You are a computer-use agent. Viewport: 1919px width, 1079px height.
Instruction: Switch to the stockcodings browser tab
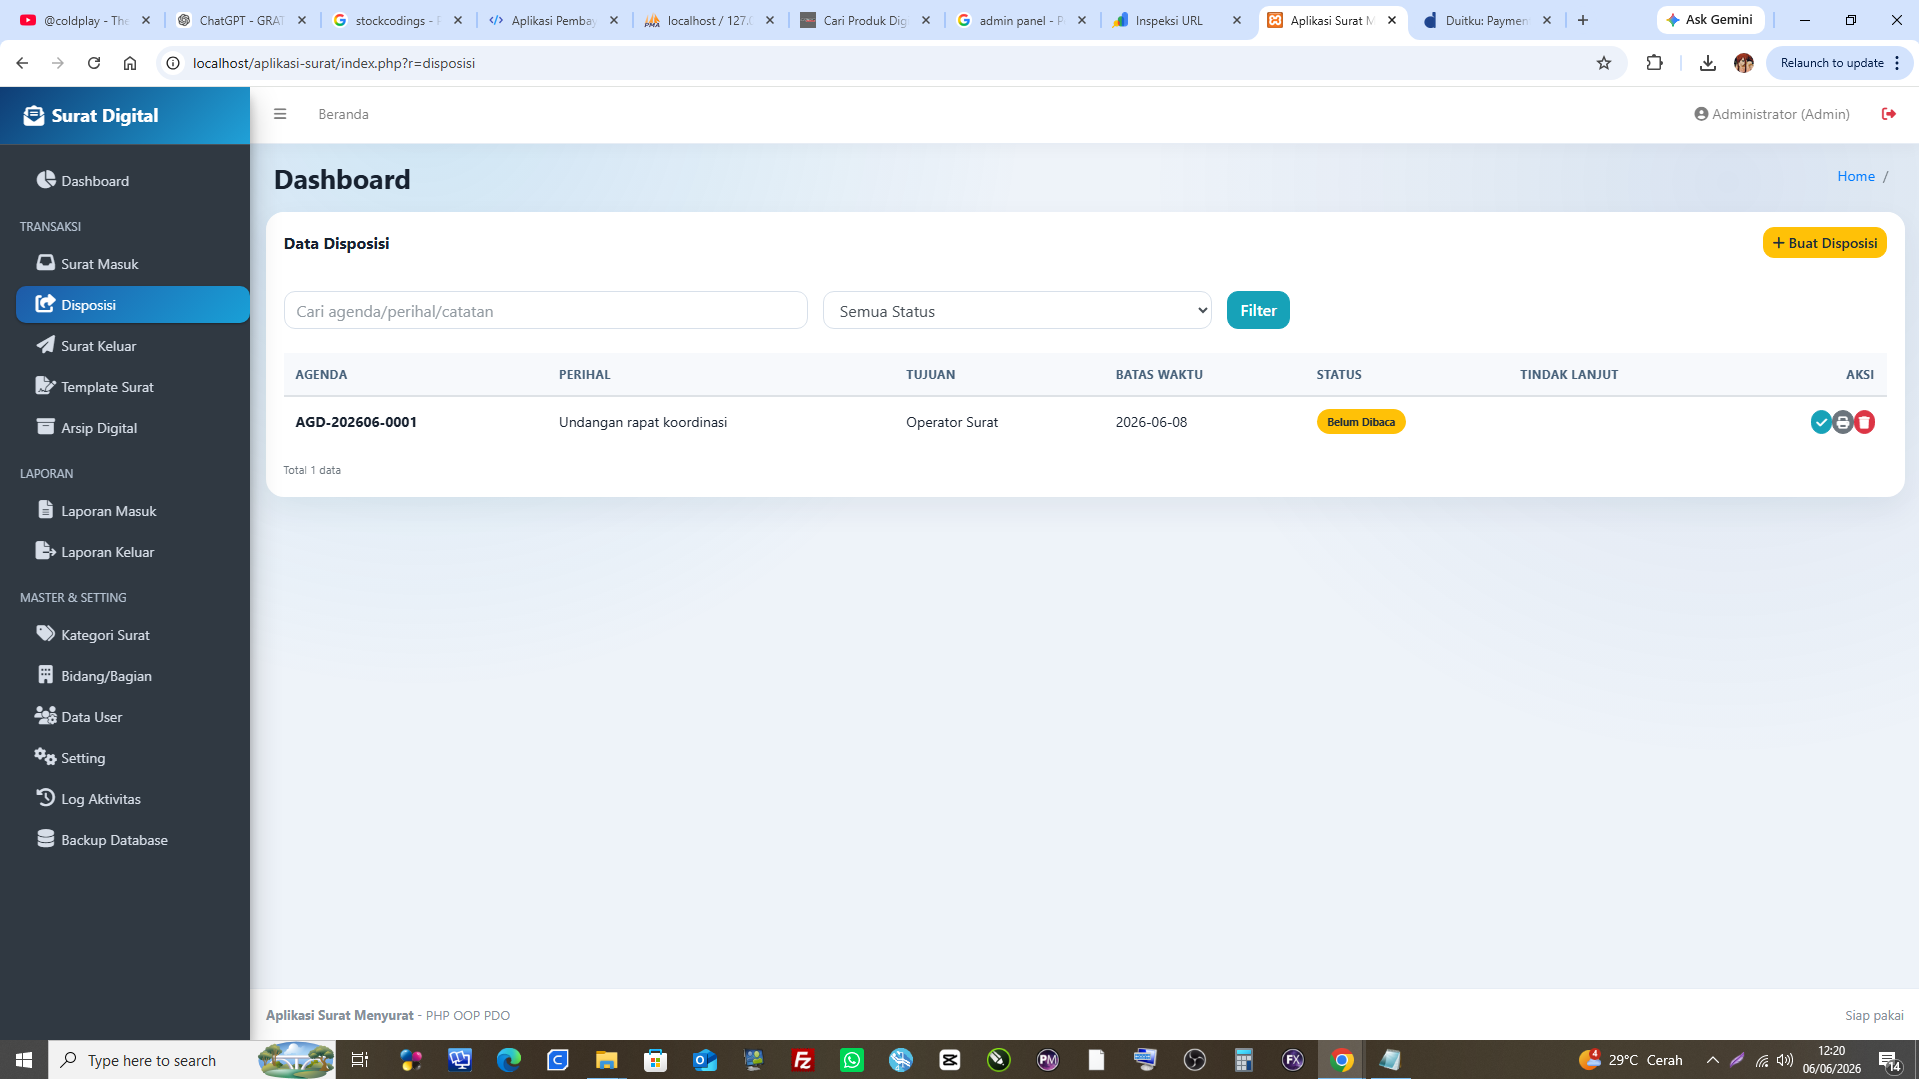[x=397, y=20]
